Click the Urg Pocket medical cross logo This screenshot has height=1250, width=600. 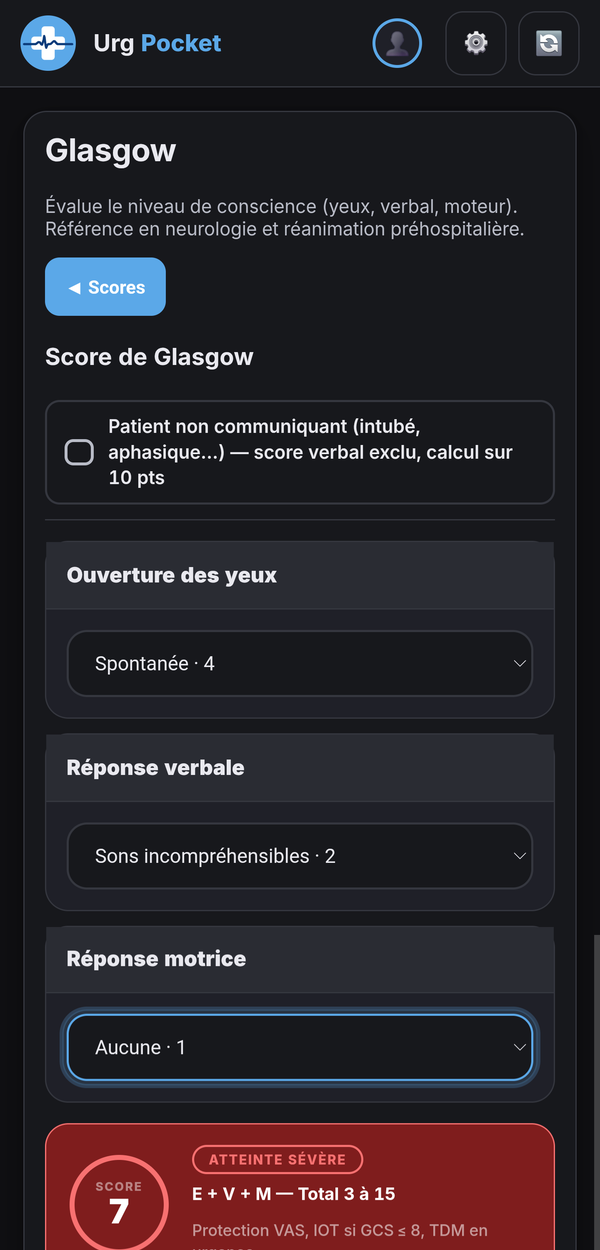point(46,43)
